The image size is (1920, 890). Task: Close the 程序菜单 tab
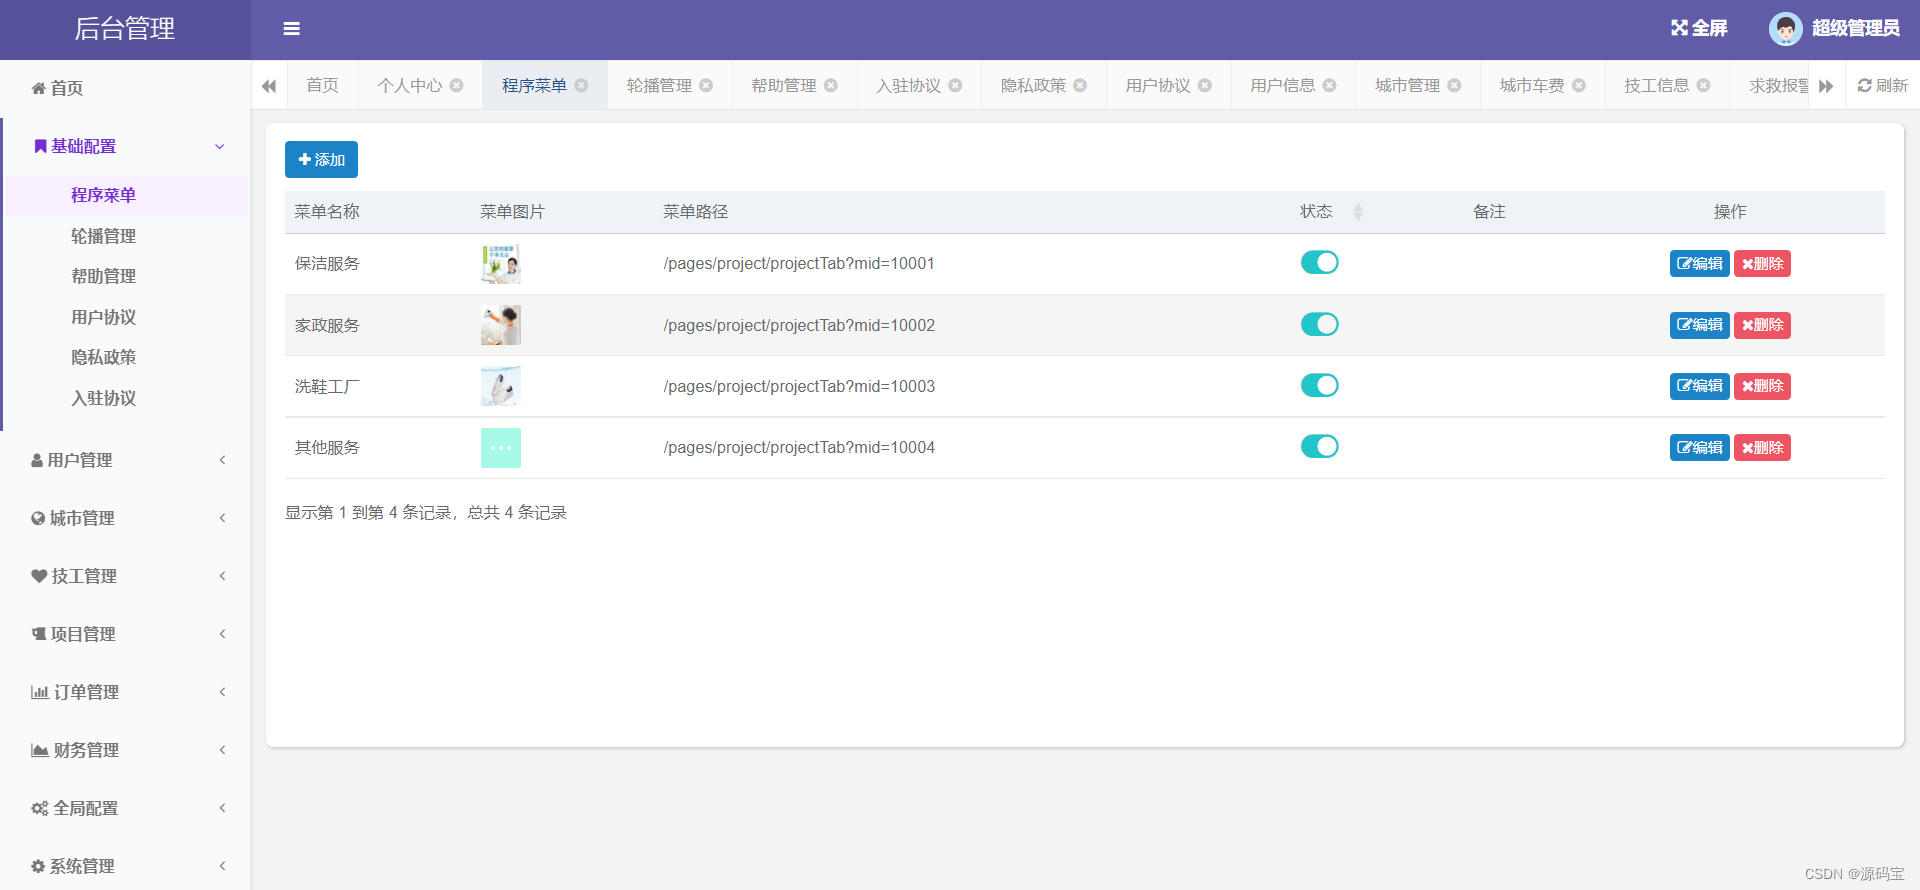(581, 85)
